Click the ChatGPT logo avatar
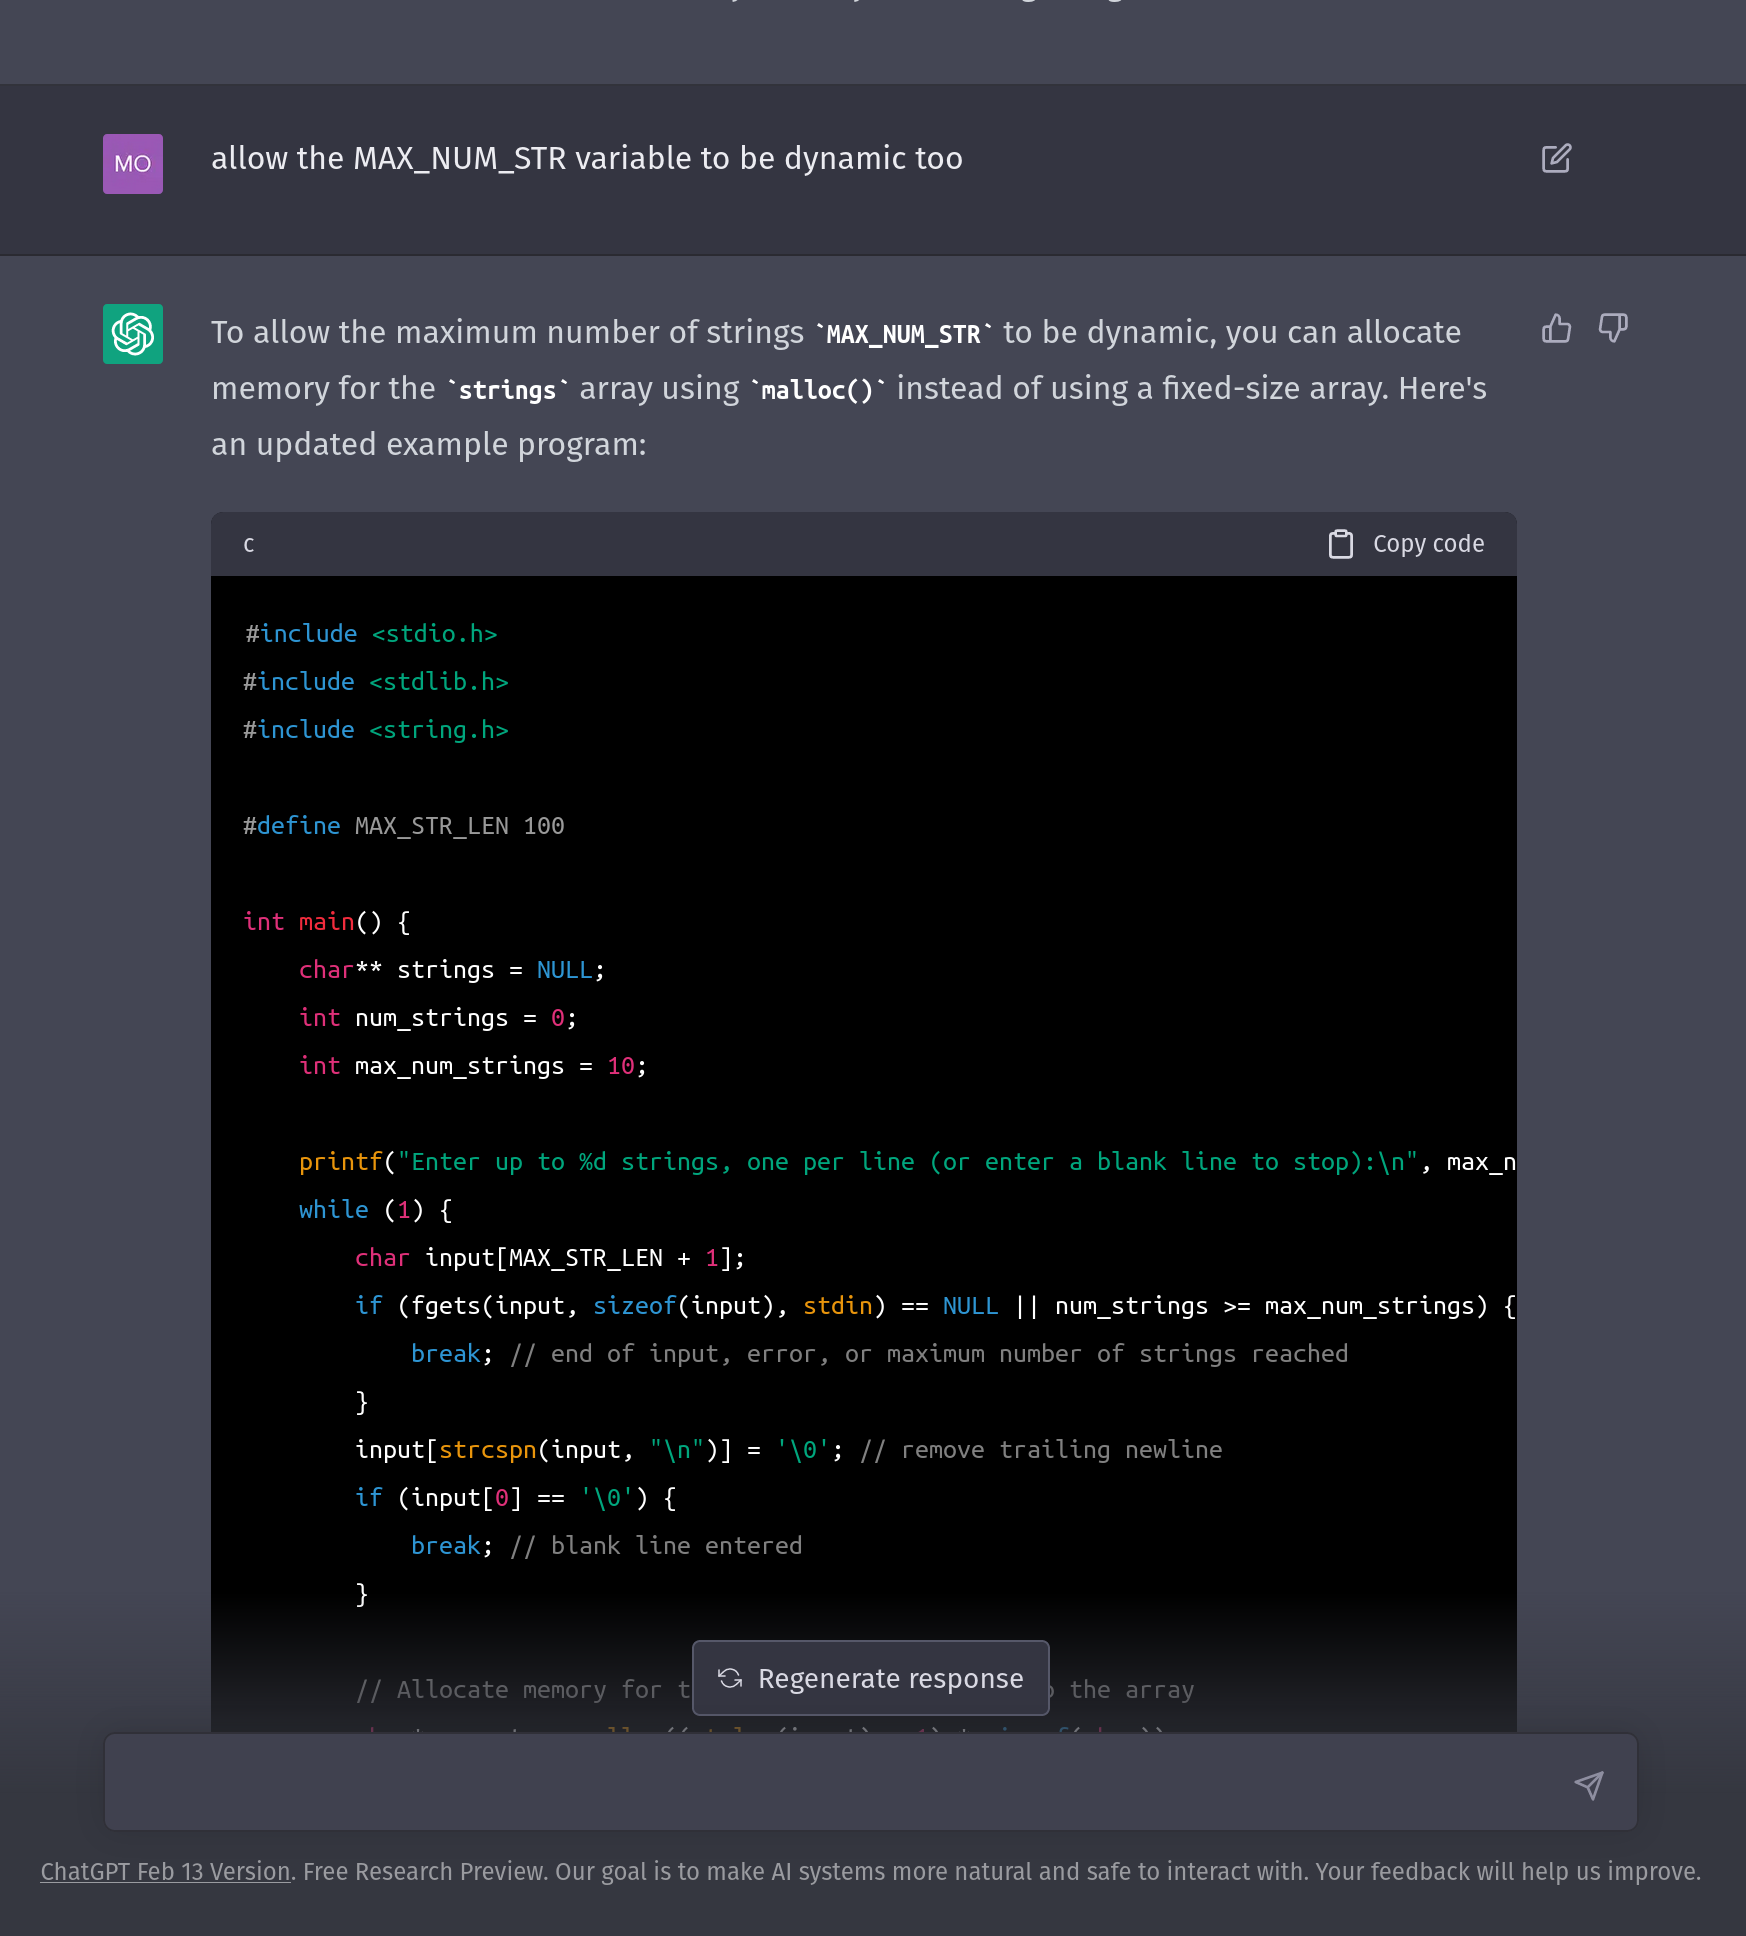The width and height of the screenshot is (1746, 1936). click(x=133, y=334)
